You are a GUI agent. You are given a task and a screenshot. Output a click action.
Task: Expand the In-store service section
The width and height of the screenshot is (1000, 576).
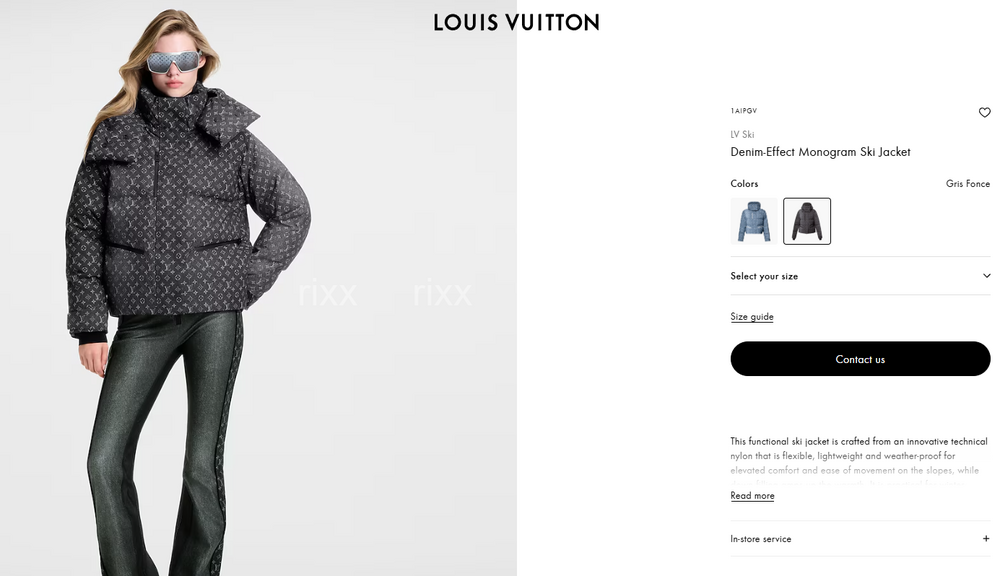pos(860,538)
